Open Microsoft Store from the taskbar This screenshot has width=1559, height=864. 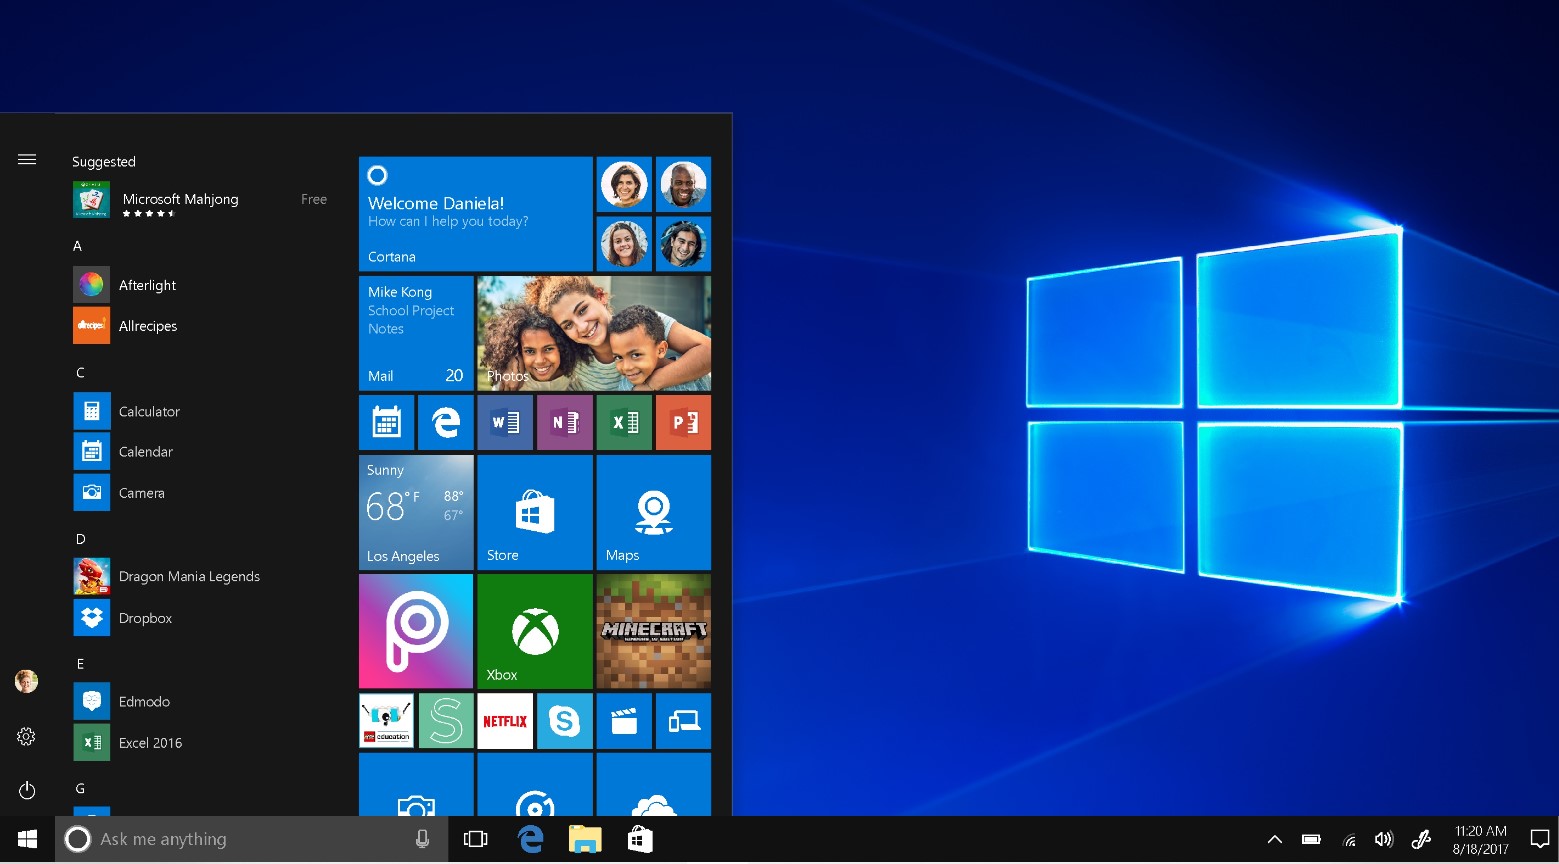pyautogui.click(x=640, y=840)
